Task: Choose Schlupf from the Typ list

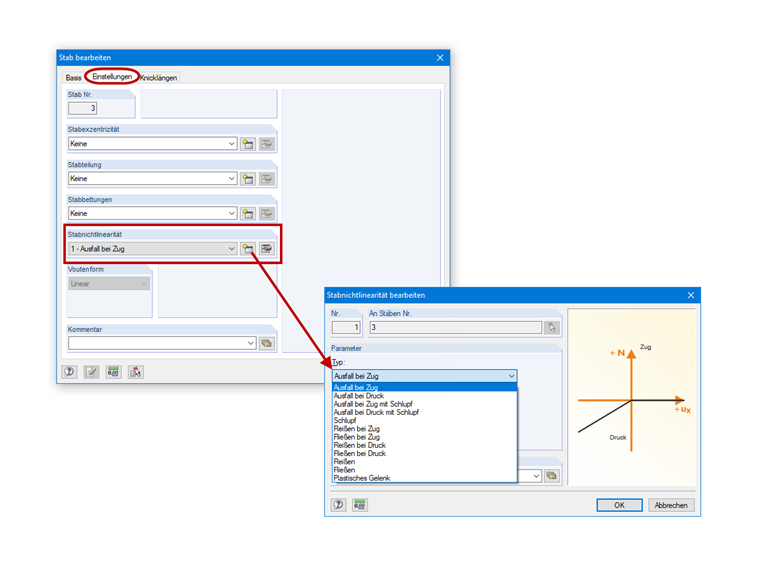Action: [x=425, y=421]
